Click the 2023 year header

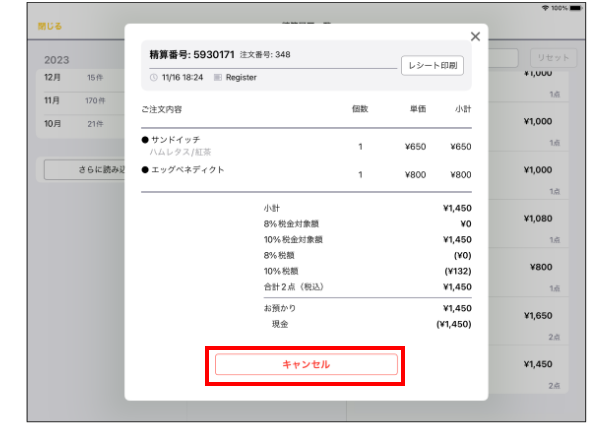pyautogui.click(x=57, y=59)
